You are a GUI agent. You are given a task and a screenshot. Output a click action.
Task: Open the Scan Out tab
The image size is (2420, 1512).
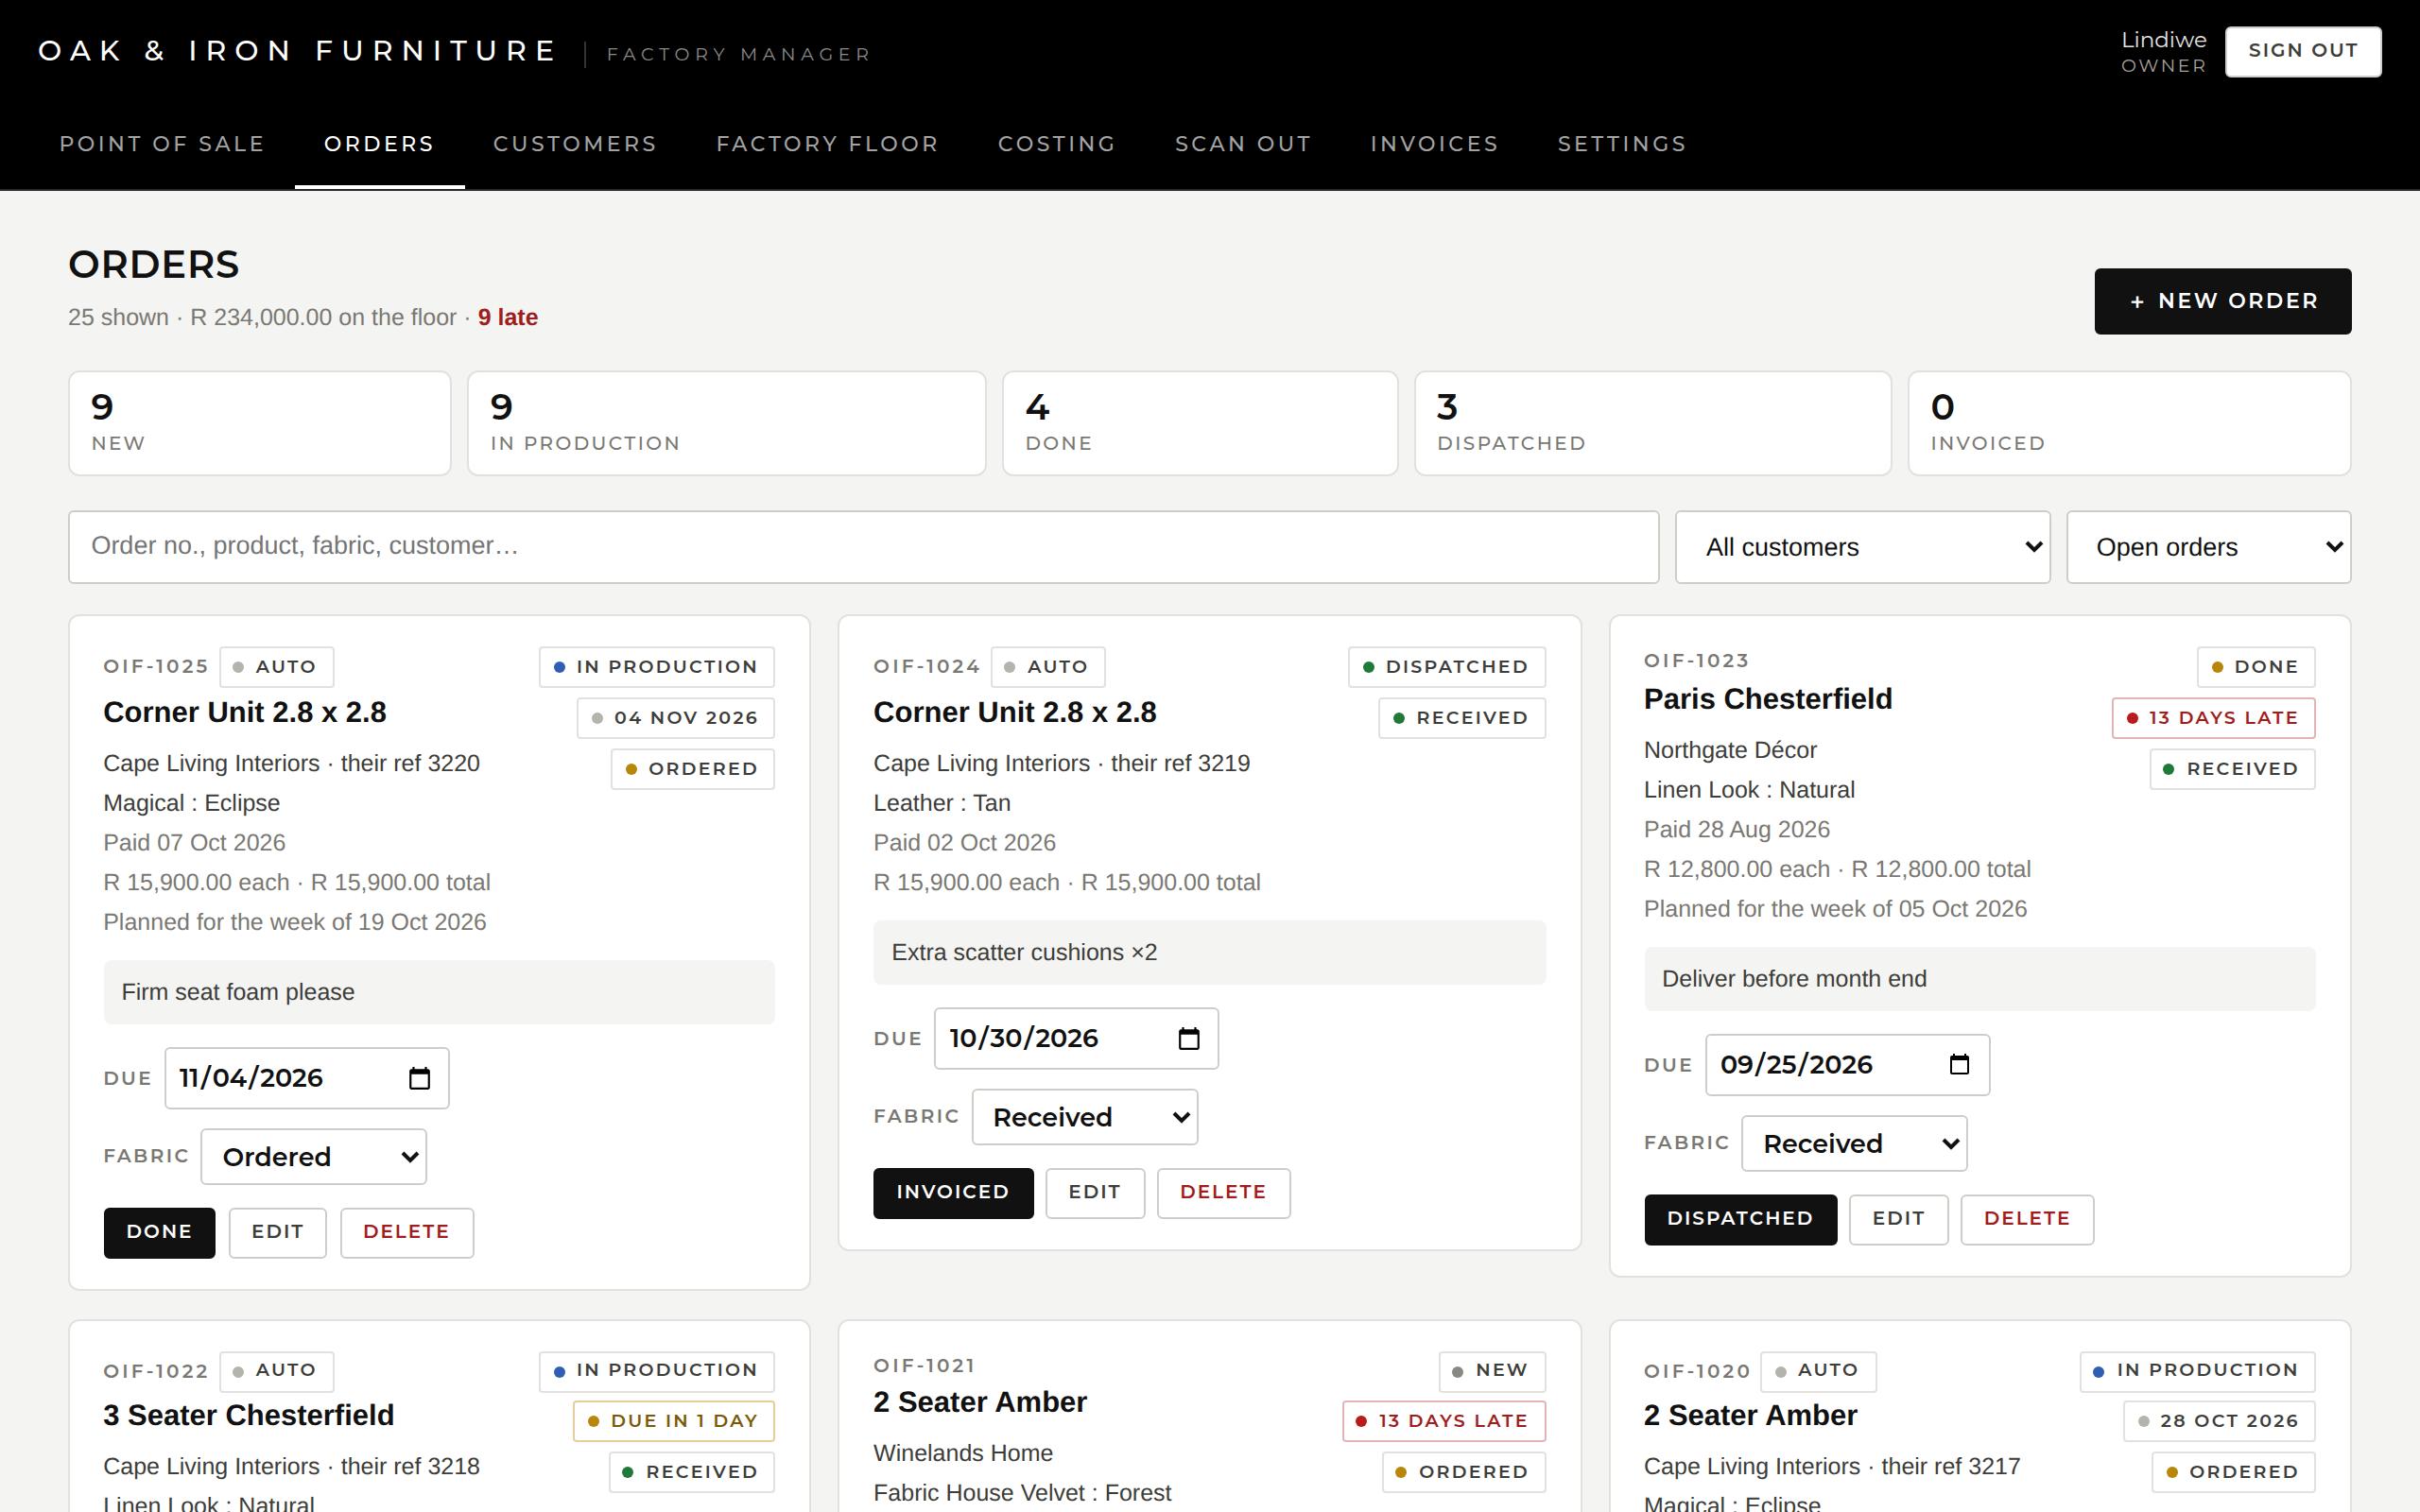pyautogui.click(x=1243, y=143)
